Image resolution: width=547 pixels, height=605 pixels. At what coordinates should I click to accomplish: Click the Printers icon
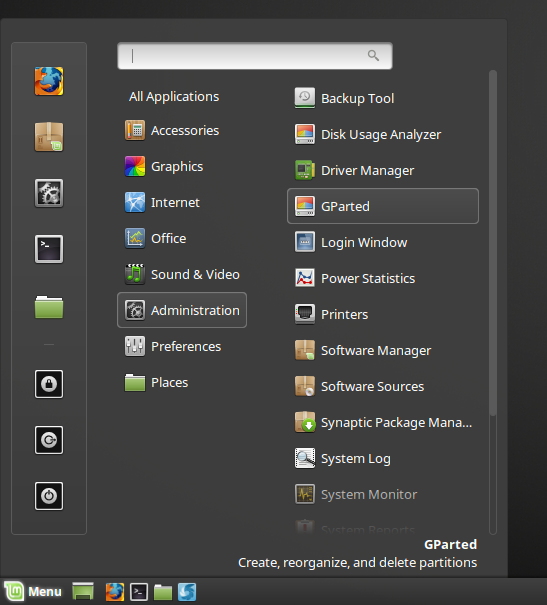click(x=305, y=314)
